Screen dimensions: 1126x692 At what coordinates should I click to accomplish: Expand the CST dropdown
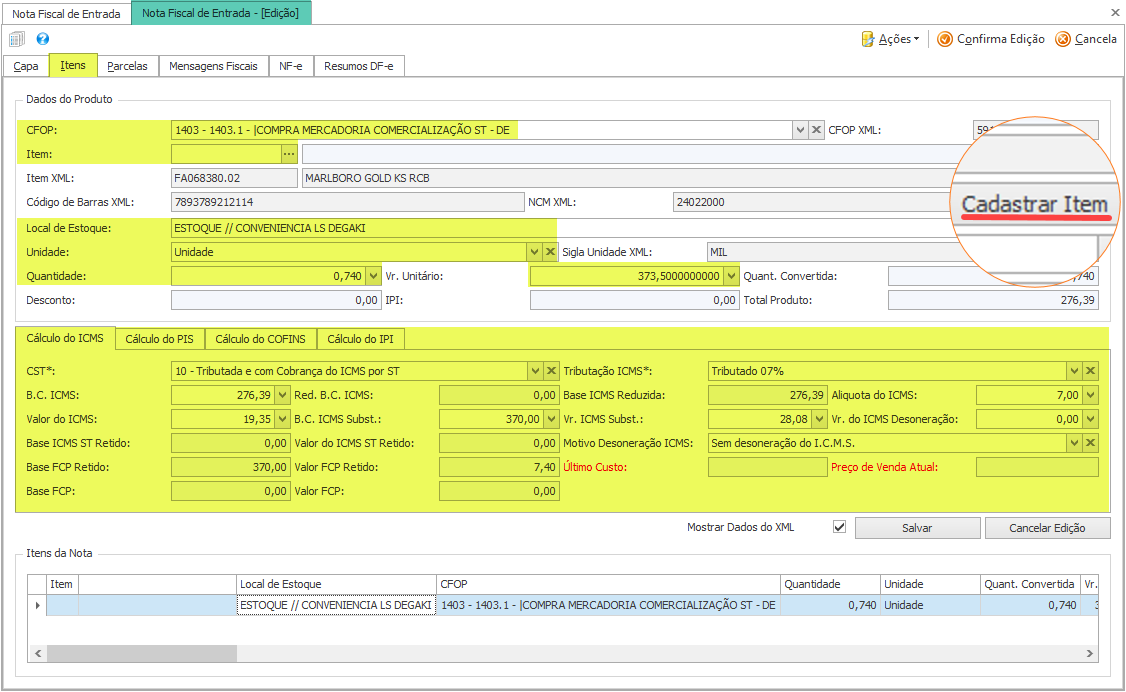pyautogui.click(x=535, y=371)
